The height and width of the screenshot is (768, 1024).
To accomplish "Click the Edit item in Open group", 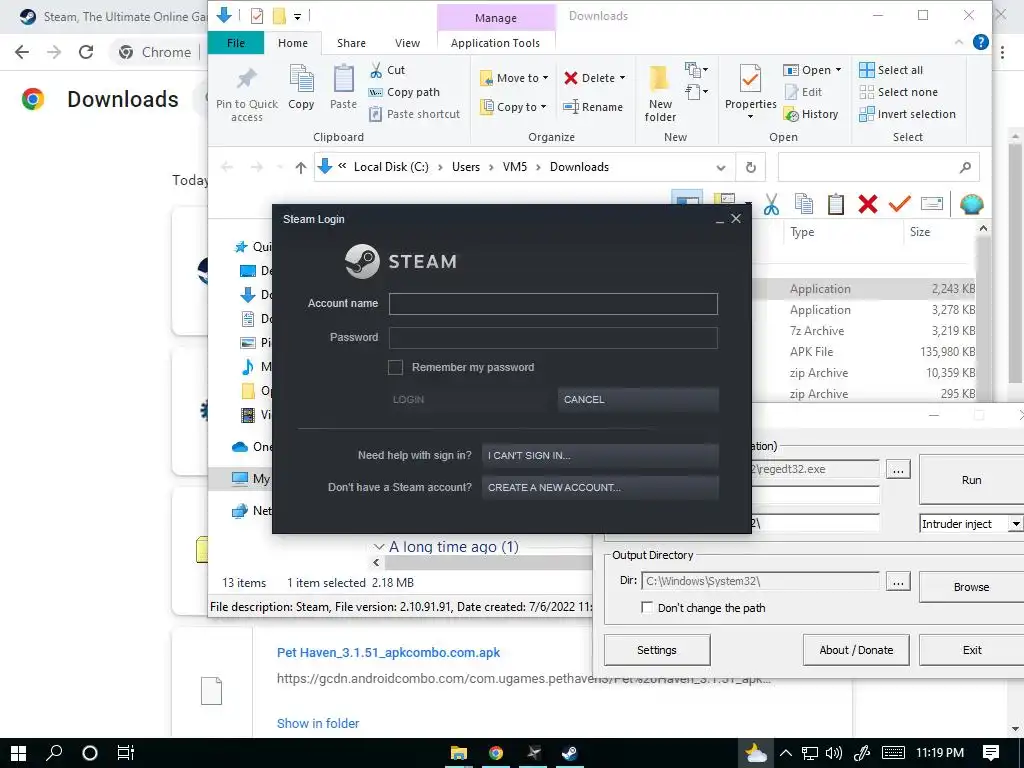I will click(x=803, y=92).
